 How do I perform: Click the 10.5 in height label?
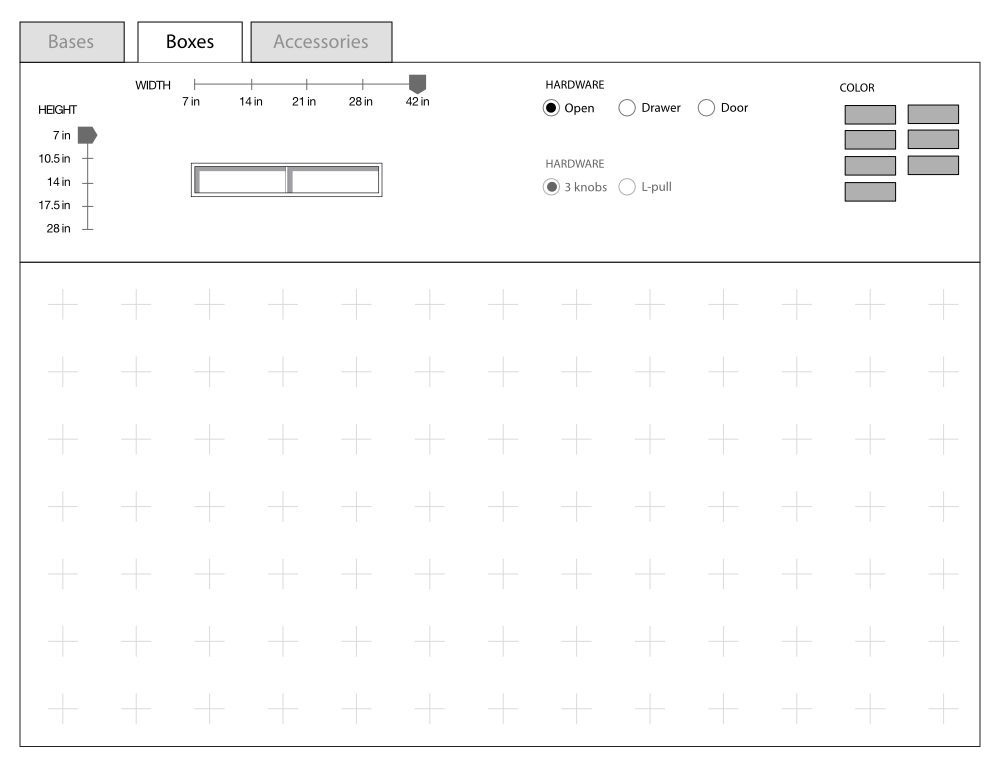54,159
